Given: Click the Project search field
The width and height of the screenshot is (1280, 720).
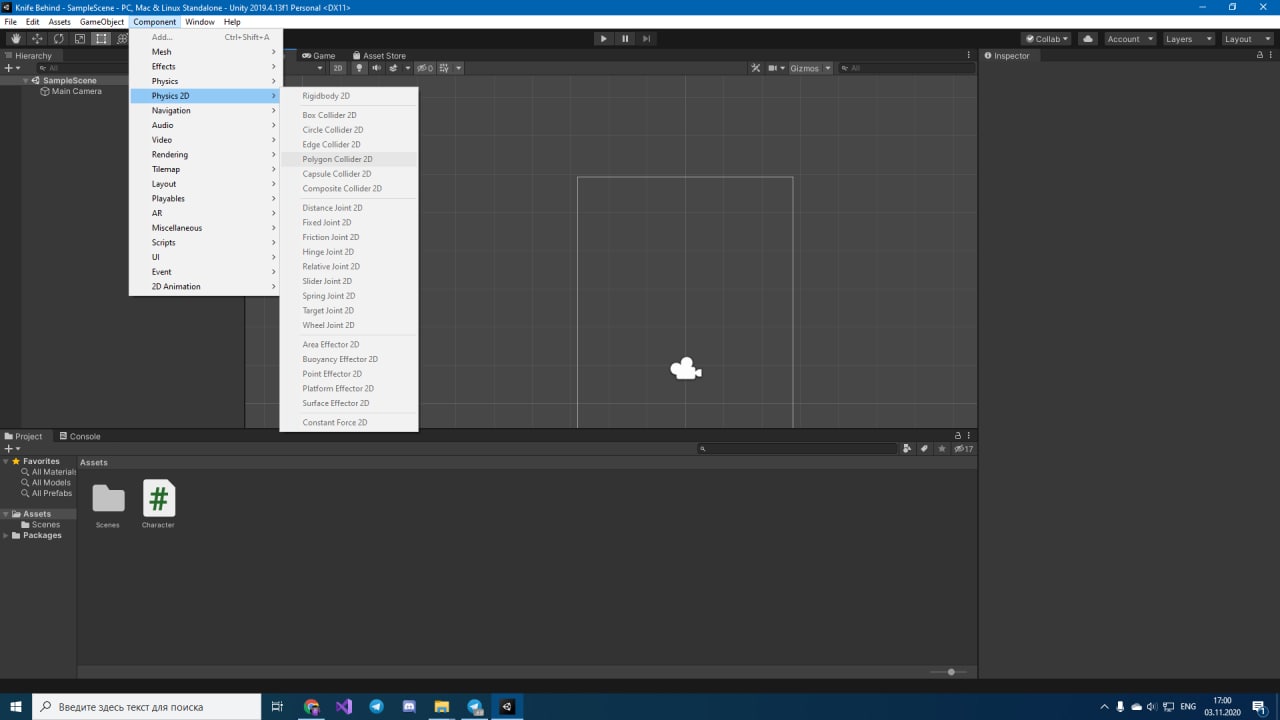Looking at the screenshot, I should 797,449.
